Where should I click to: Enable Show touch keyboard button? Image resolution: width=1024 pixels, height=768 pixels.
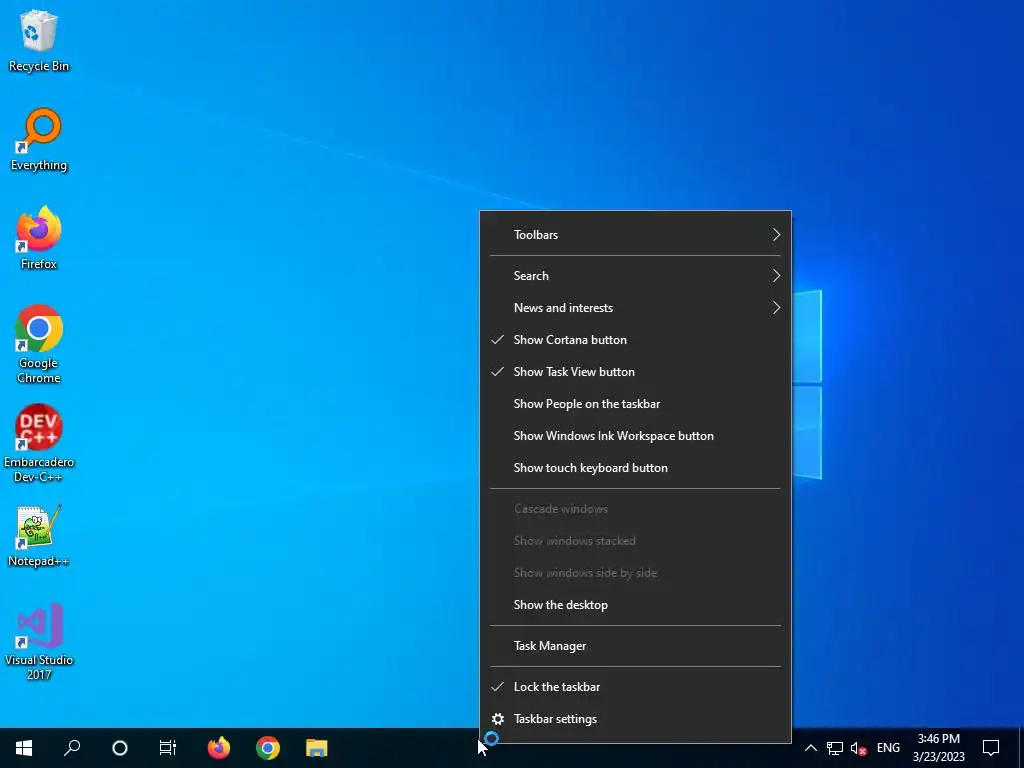pyautogui.click(x=635, y=468)
